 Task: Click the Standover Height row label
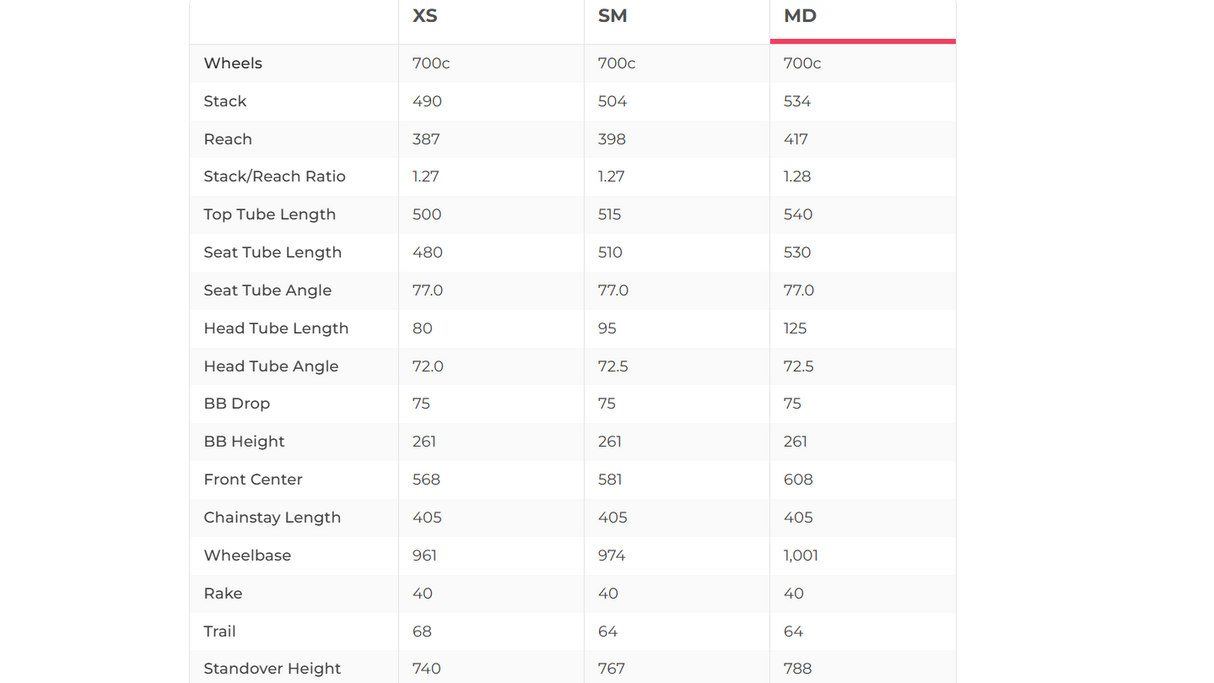coord(272,668)
